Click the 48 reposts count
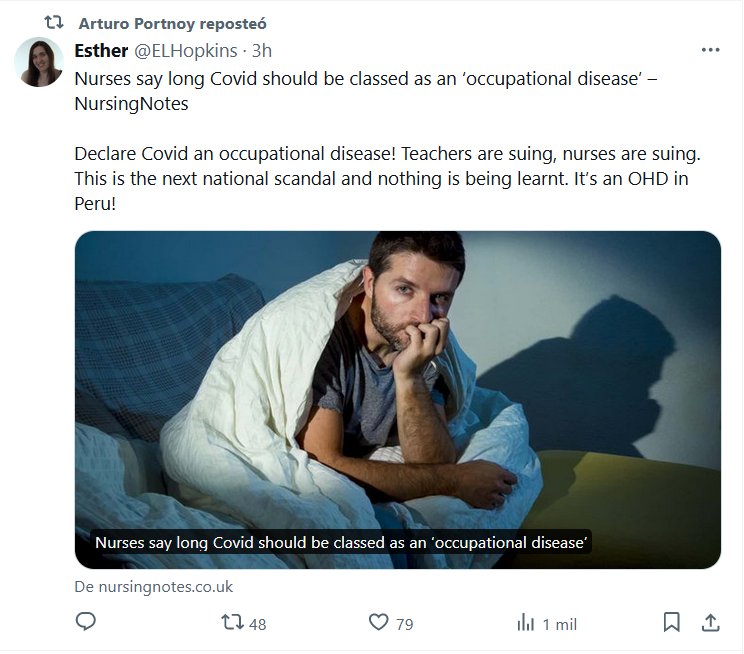 point(257,624)
